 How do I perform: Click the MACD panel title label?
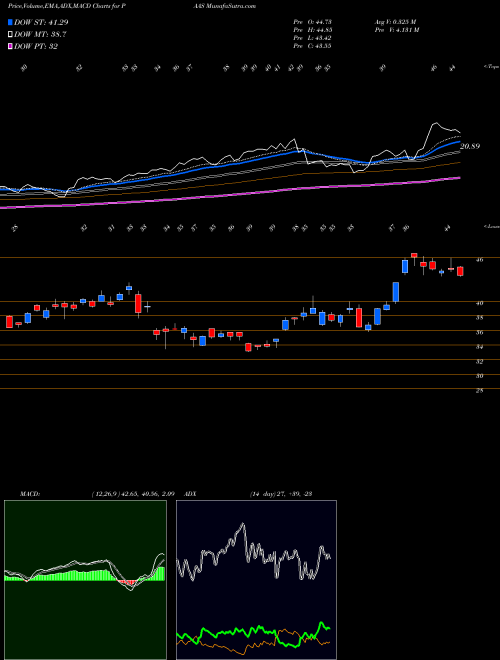pos(29,494)
